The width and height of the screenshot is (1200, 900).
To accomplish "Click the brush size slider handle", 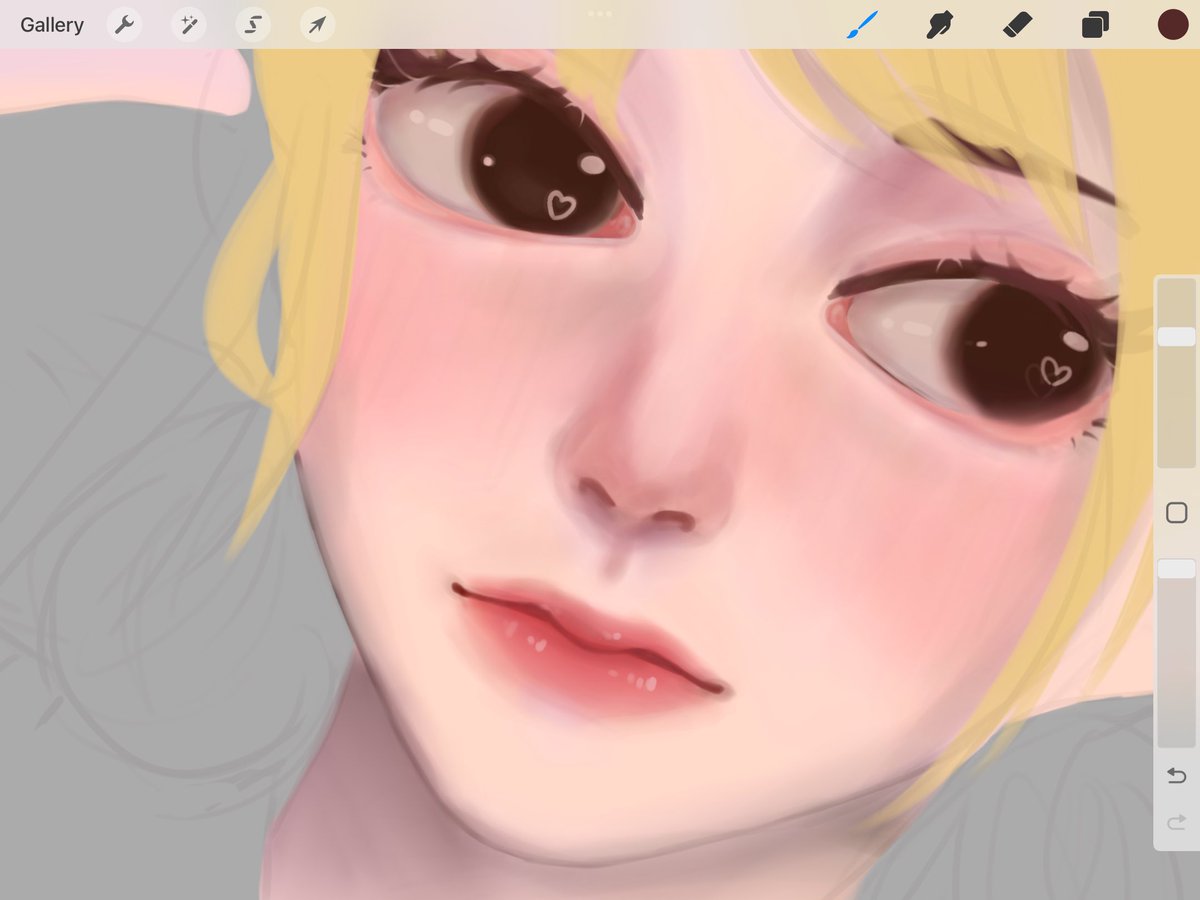I will pos(1177,337).
